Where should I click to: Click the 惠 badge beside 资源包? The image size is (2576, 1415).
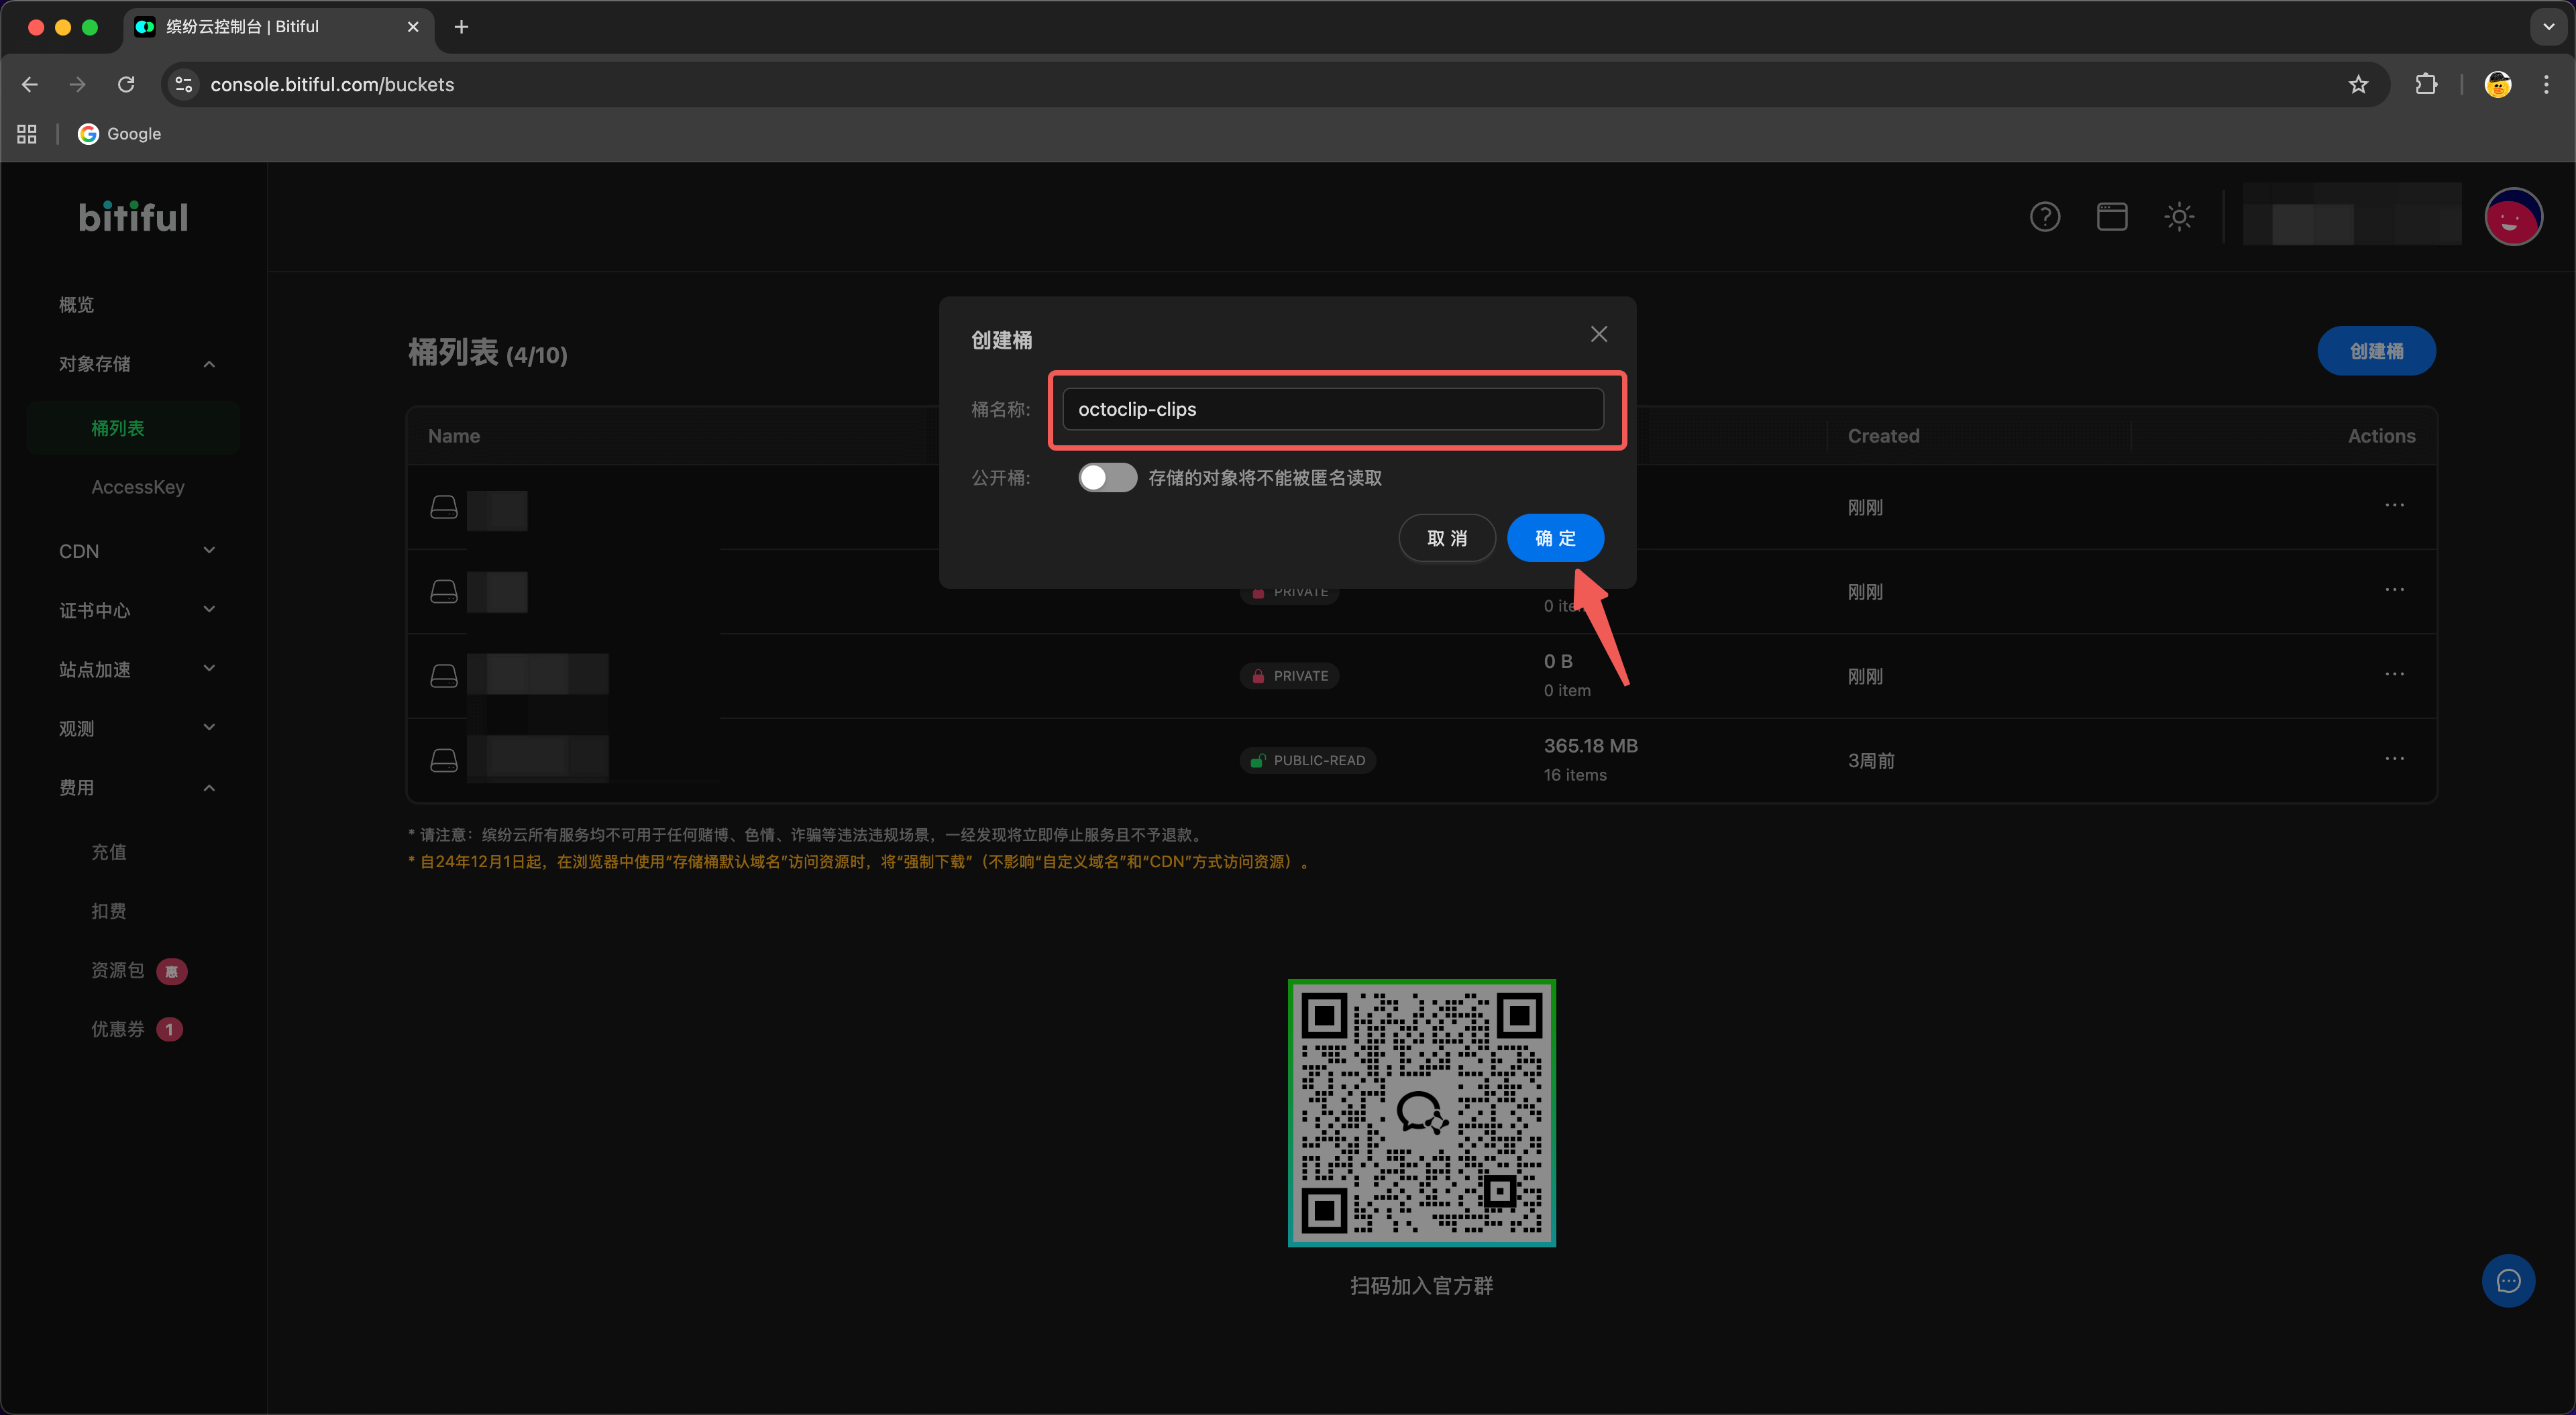(172, 971)
